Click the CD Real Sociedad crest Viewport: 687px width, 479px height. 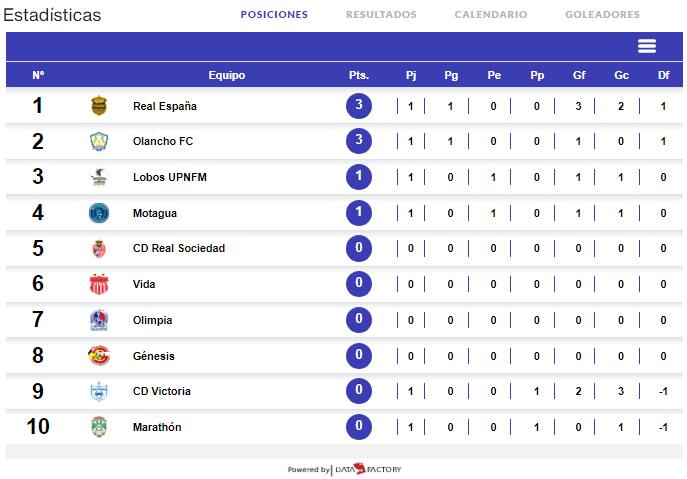(98, 249)
